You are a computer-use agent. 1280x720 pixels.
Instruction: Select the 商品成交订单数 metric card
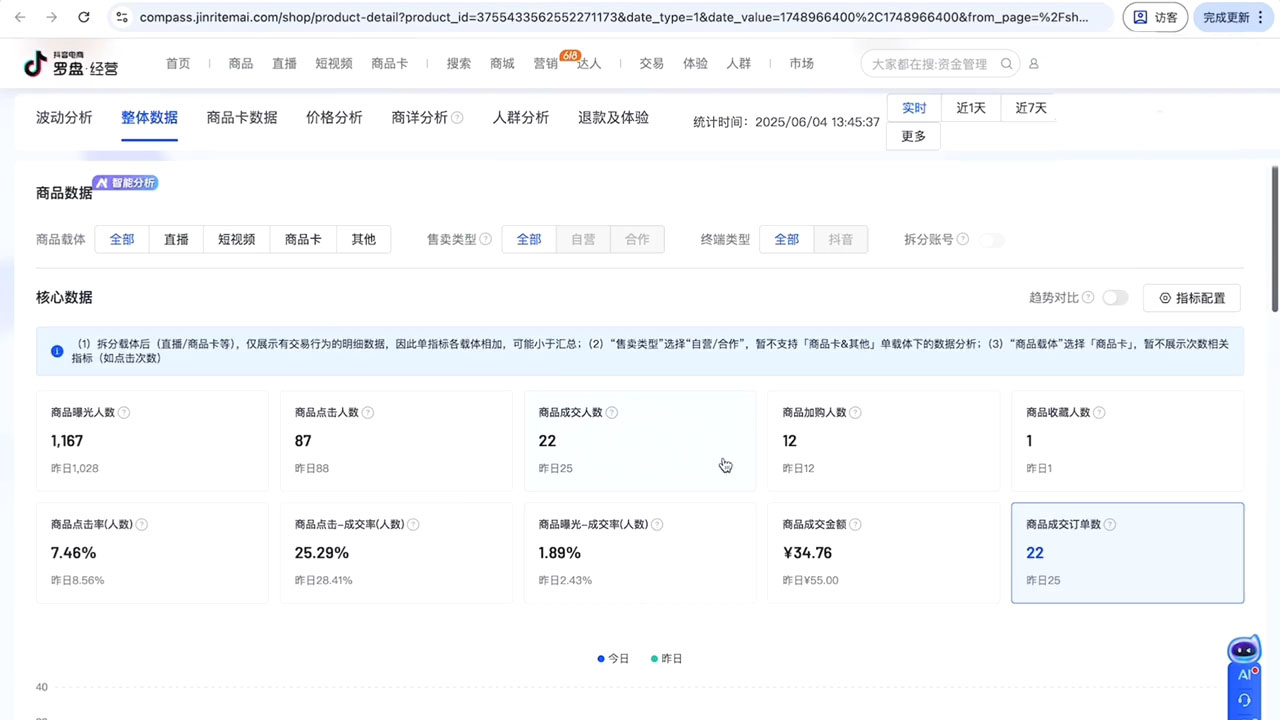1127,553
